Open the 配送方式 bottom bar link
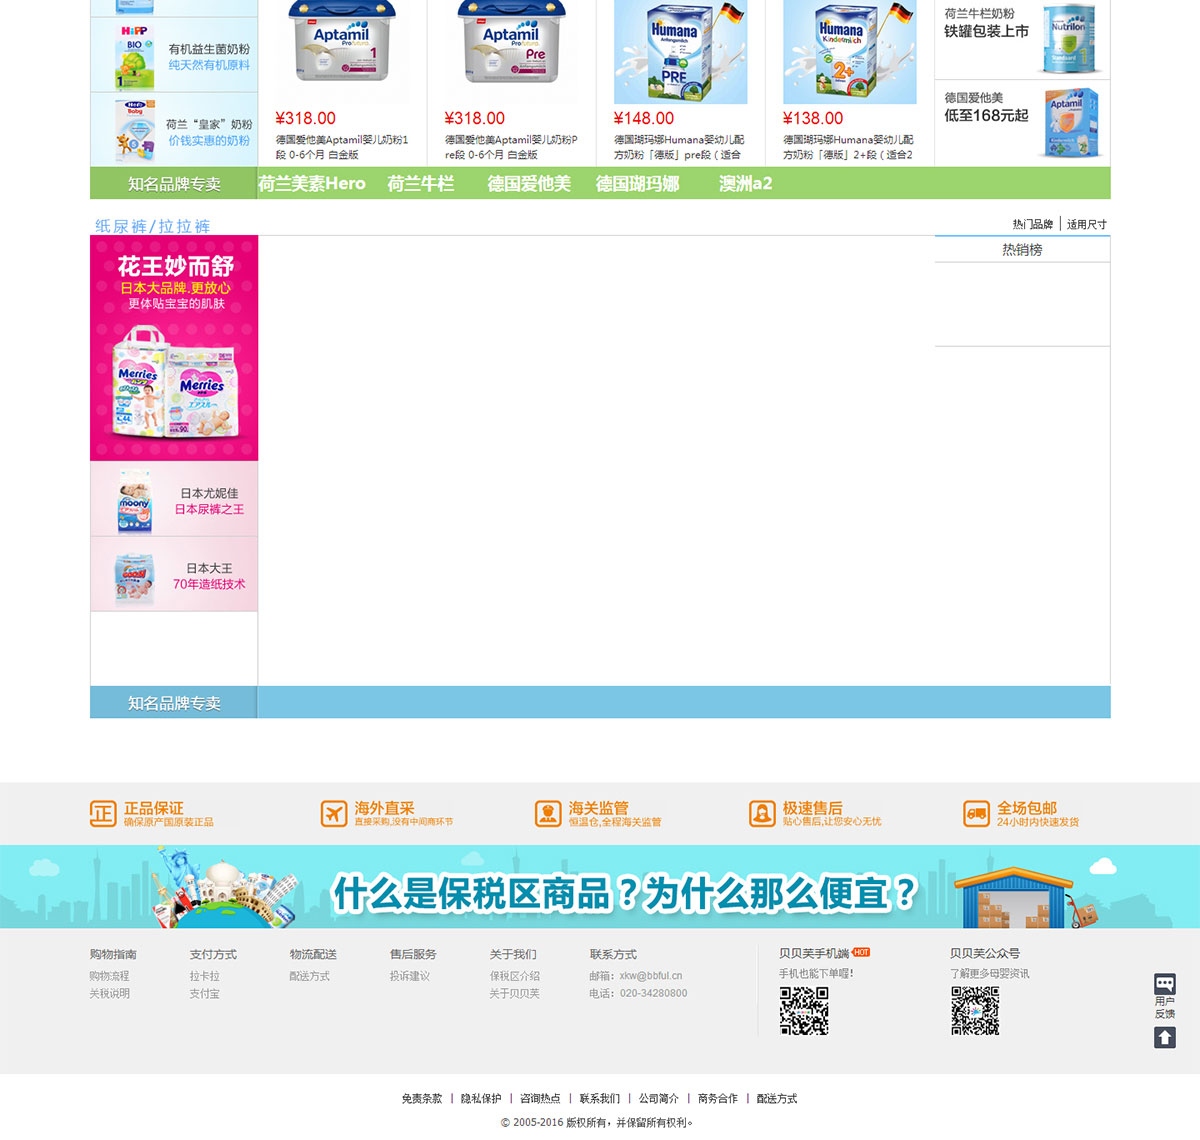The width and height of the screenshot is (1200, 1140). (x=777, y=1098)
